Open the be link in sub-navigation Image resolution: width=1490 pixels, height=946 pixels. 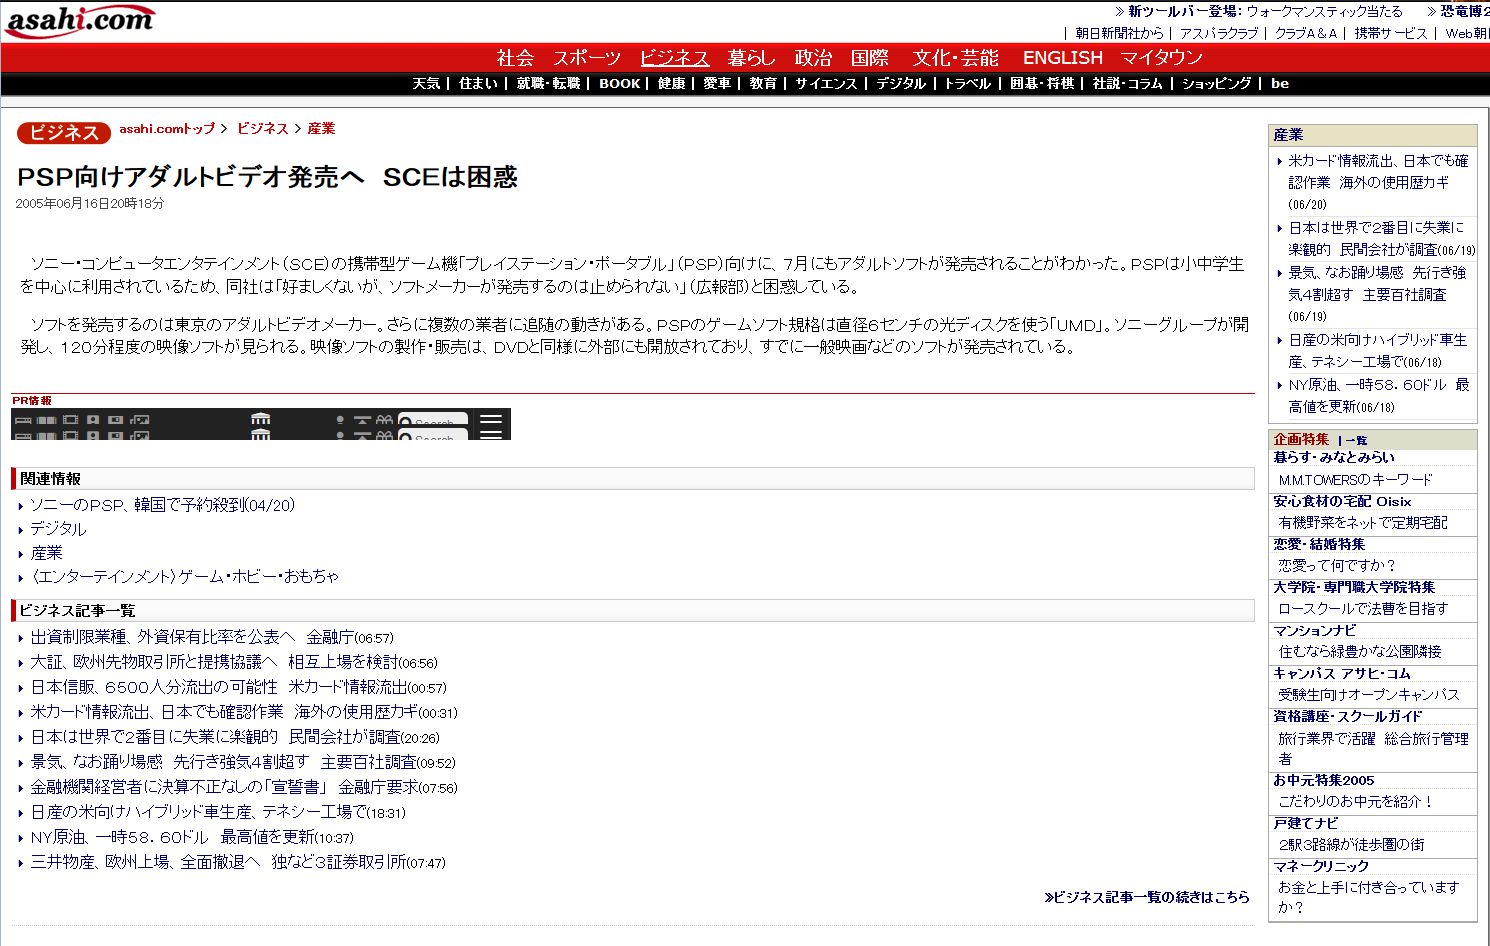point(1280,84)
